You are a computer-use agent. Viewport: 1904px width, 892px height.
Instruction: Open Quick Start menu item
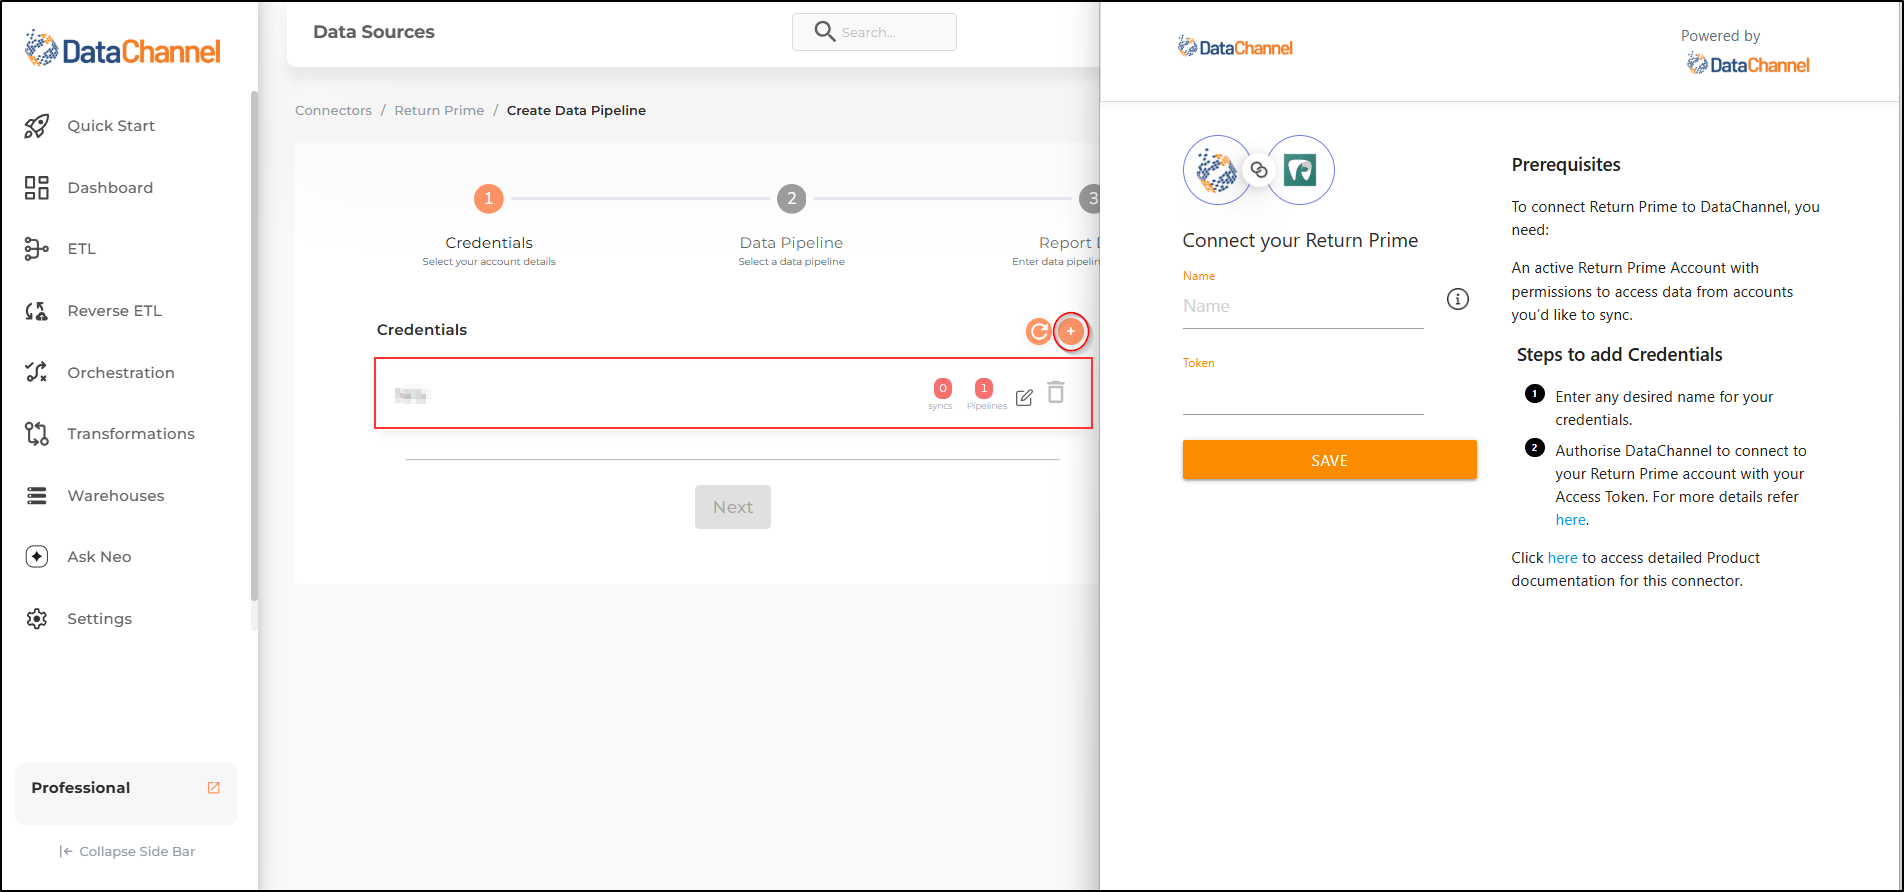111,126
